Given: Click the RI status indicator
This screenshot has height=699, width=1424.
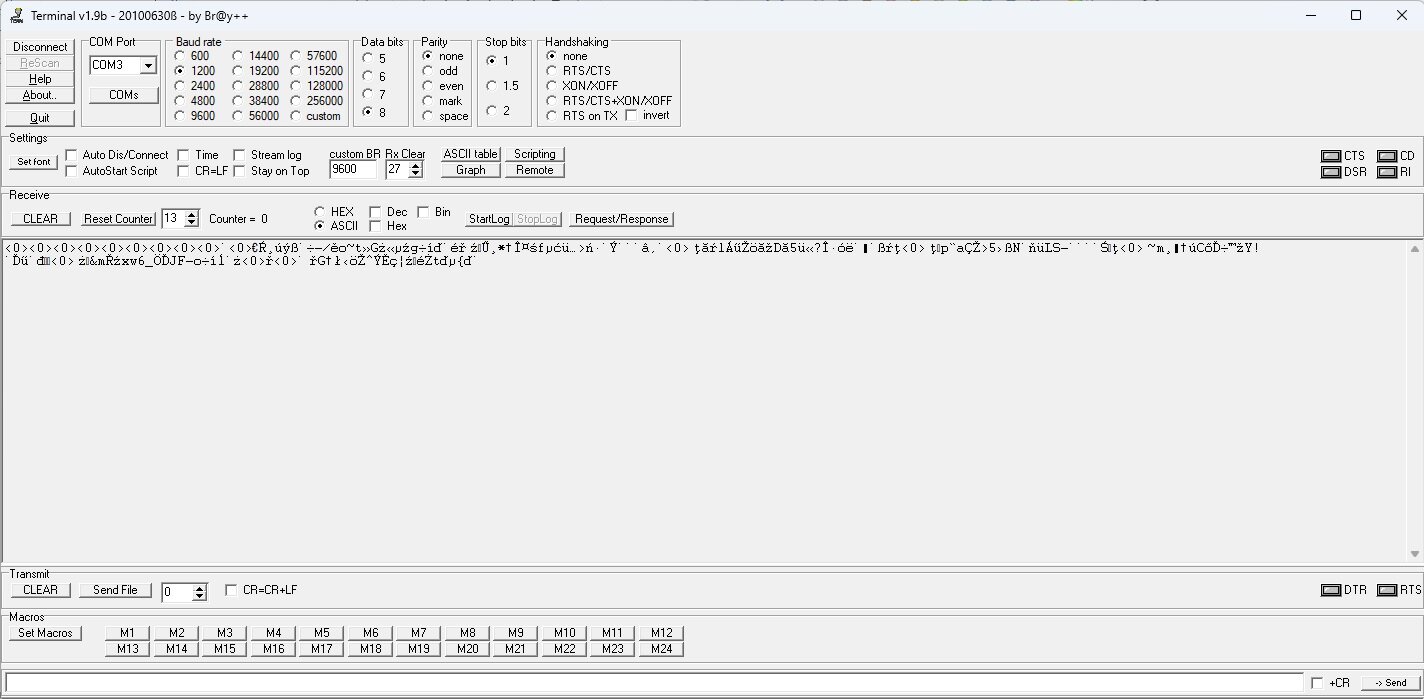Looking at the screenshot, I should click(1386, 172).
